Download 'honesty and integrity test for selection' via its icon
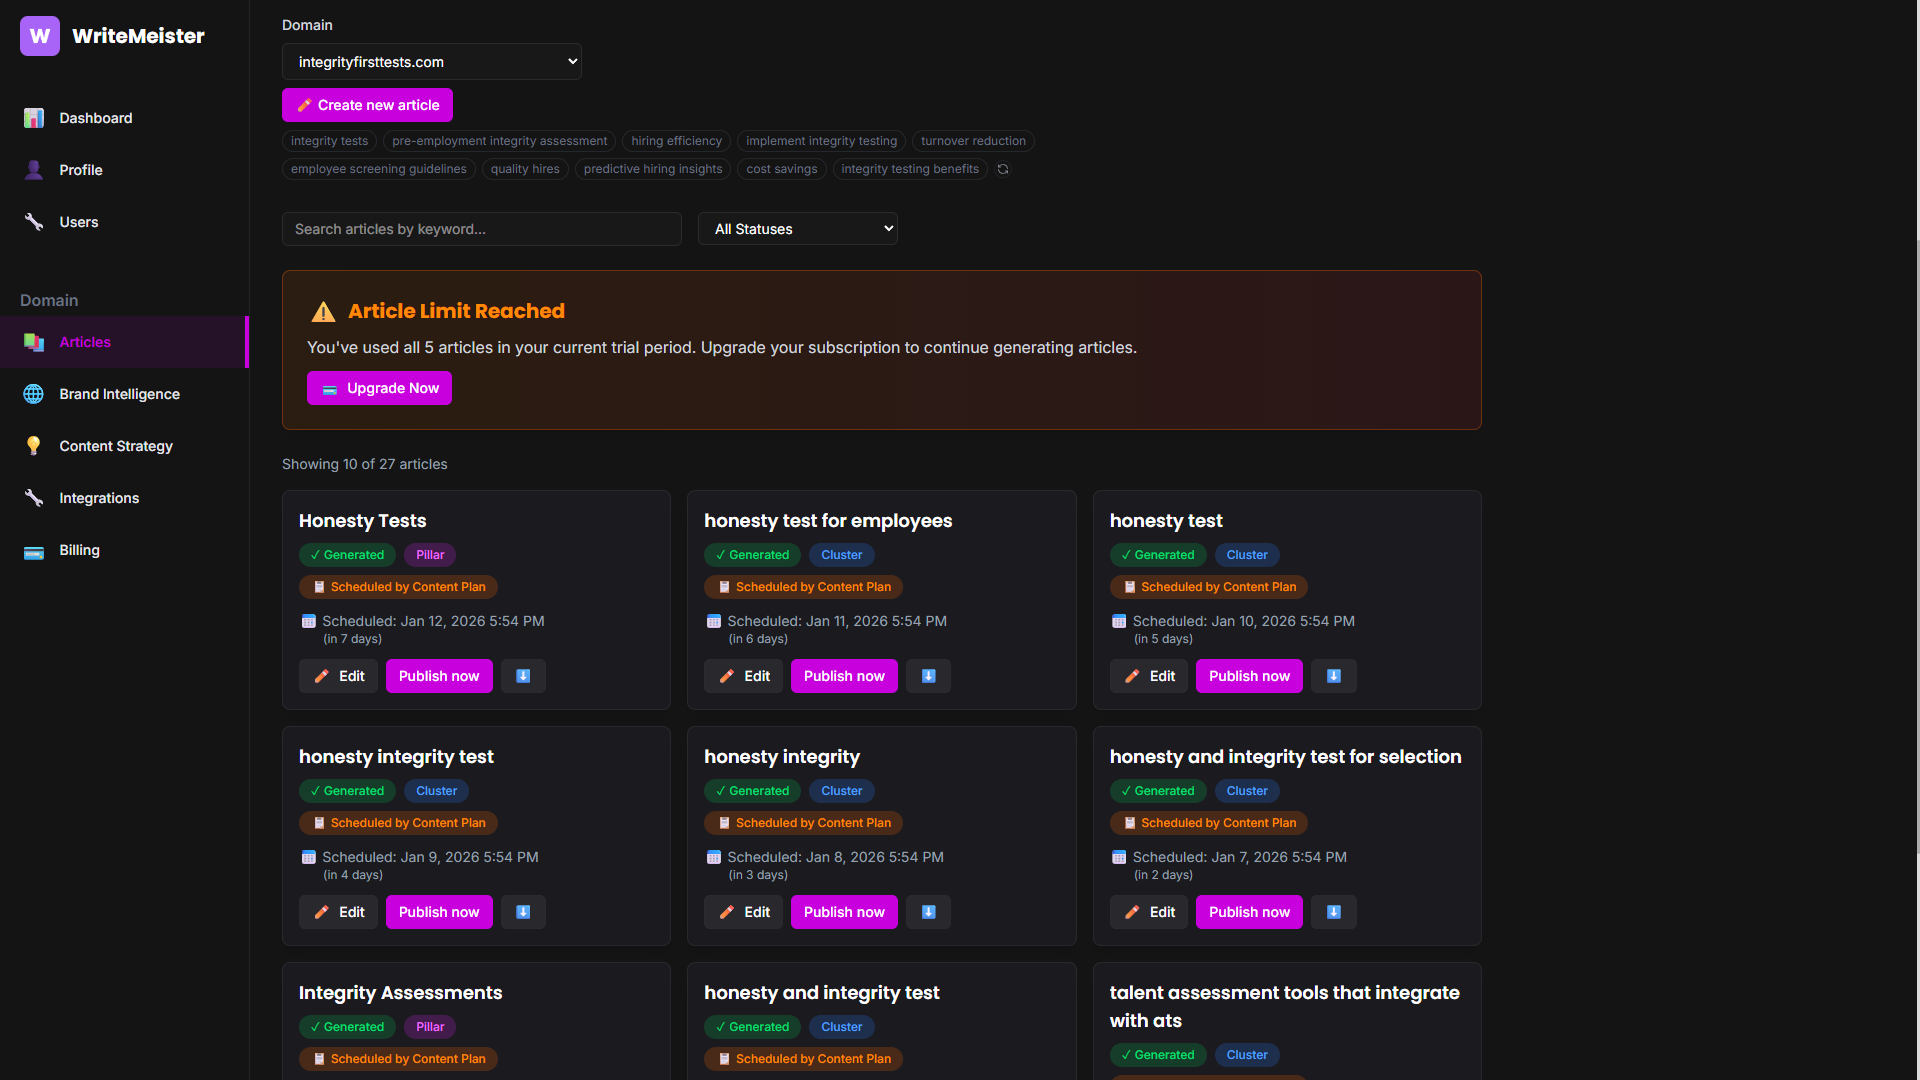 tap(1333, 912)
